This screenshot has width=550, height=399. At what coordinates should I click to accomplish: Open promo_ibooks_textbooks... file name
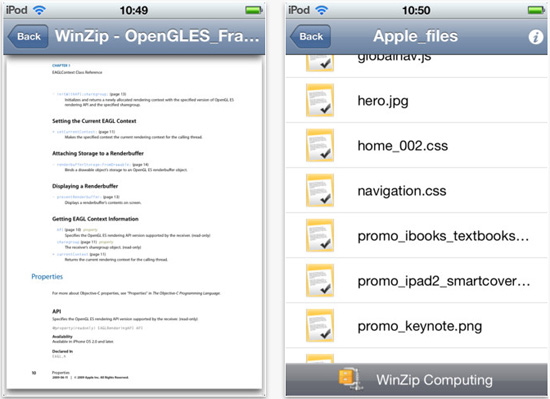pos(443,236)
